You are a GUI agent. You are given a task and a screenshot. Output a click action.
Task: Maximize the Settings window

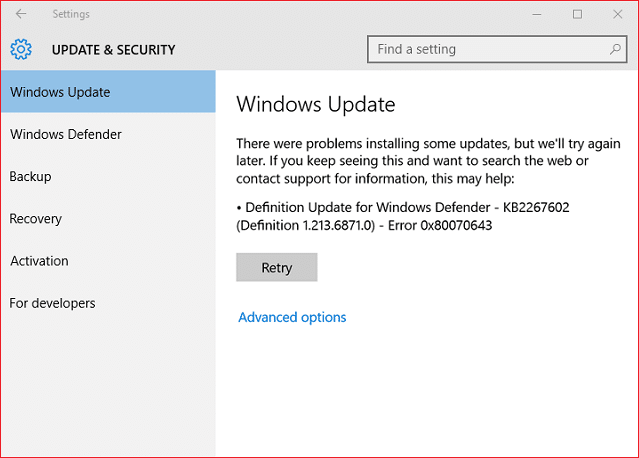pos(577,14)
